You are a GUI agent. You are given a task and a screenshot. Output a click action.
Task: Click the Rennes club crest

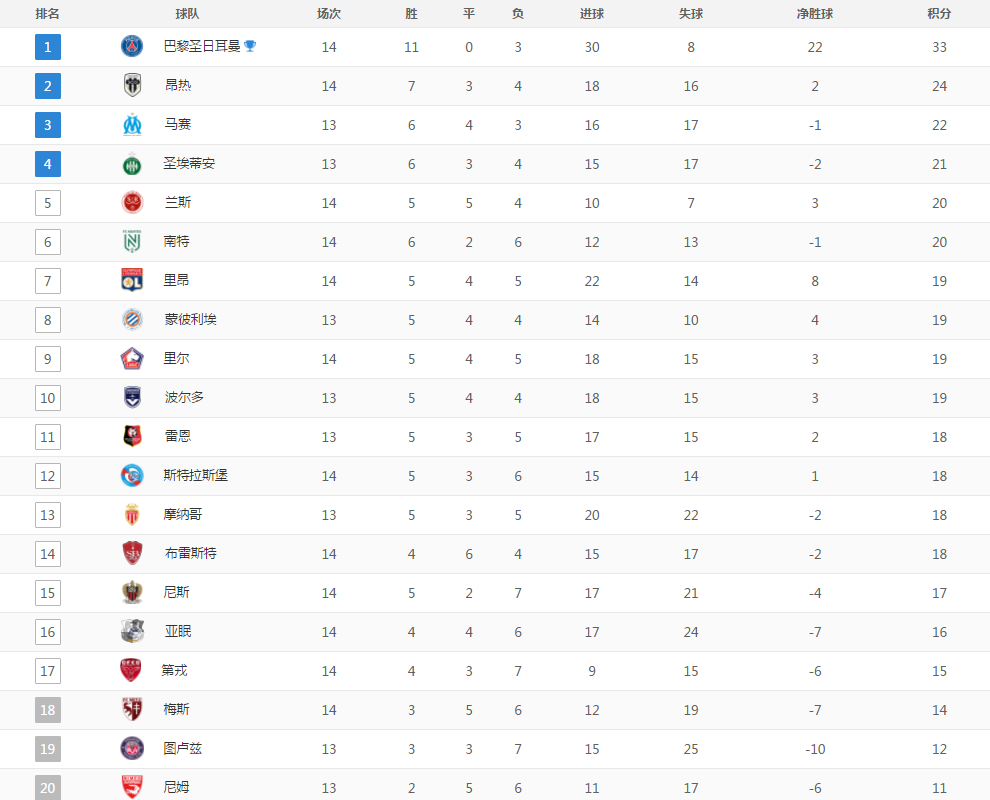point(132,436)
